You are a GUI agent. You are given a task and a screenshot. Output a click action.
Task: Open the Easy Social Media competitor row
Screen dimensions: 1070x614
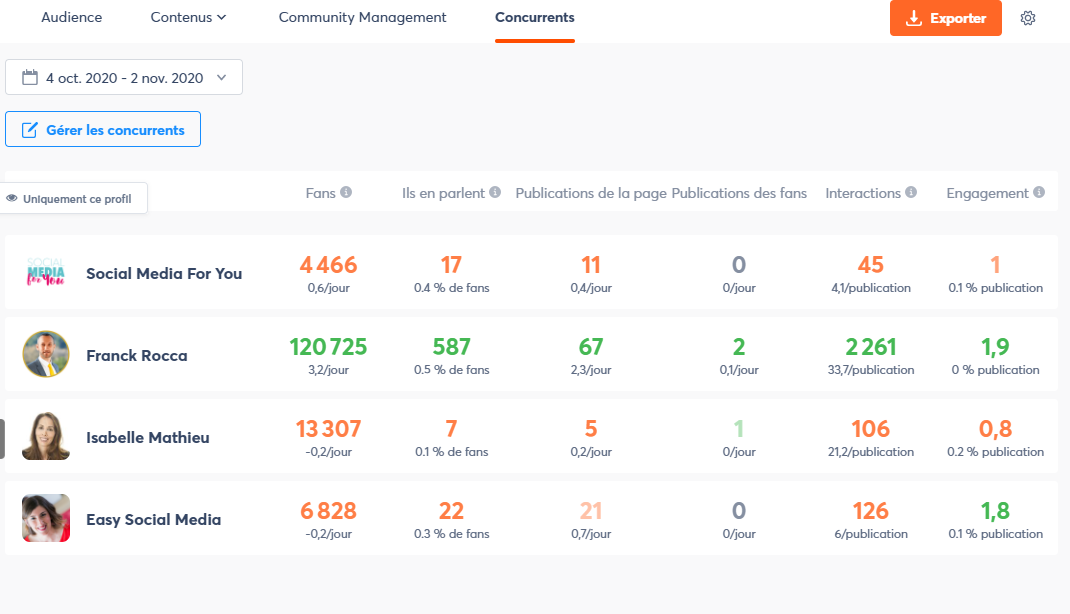153,519
